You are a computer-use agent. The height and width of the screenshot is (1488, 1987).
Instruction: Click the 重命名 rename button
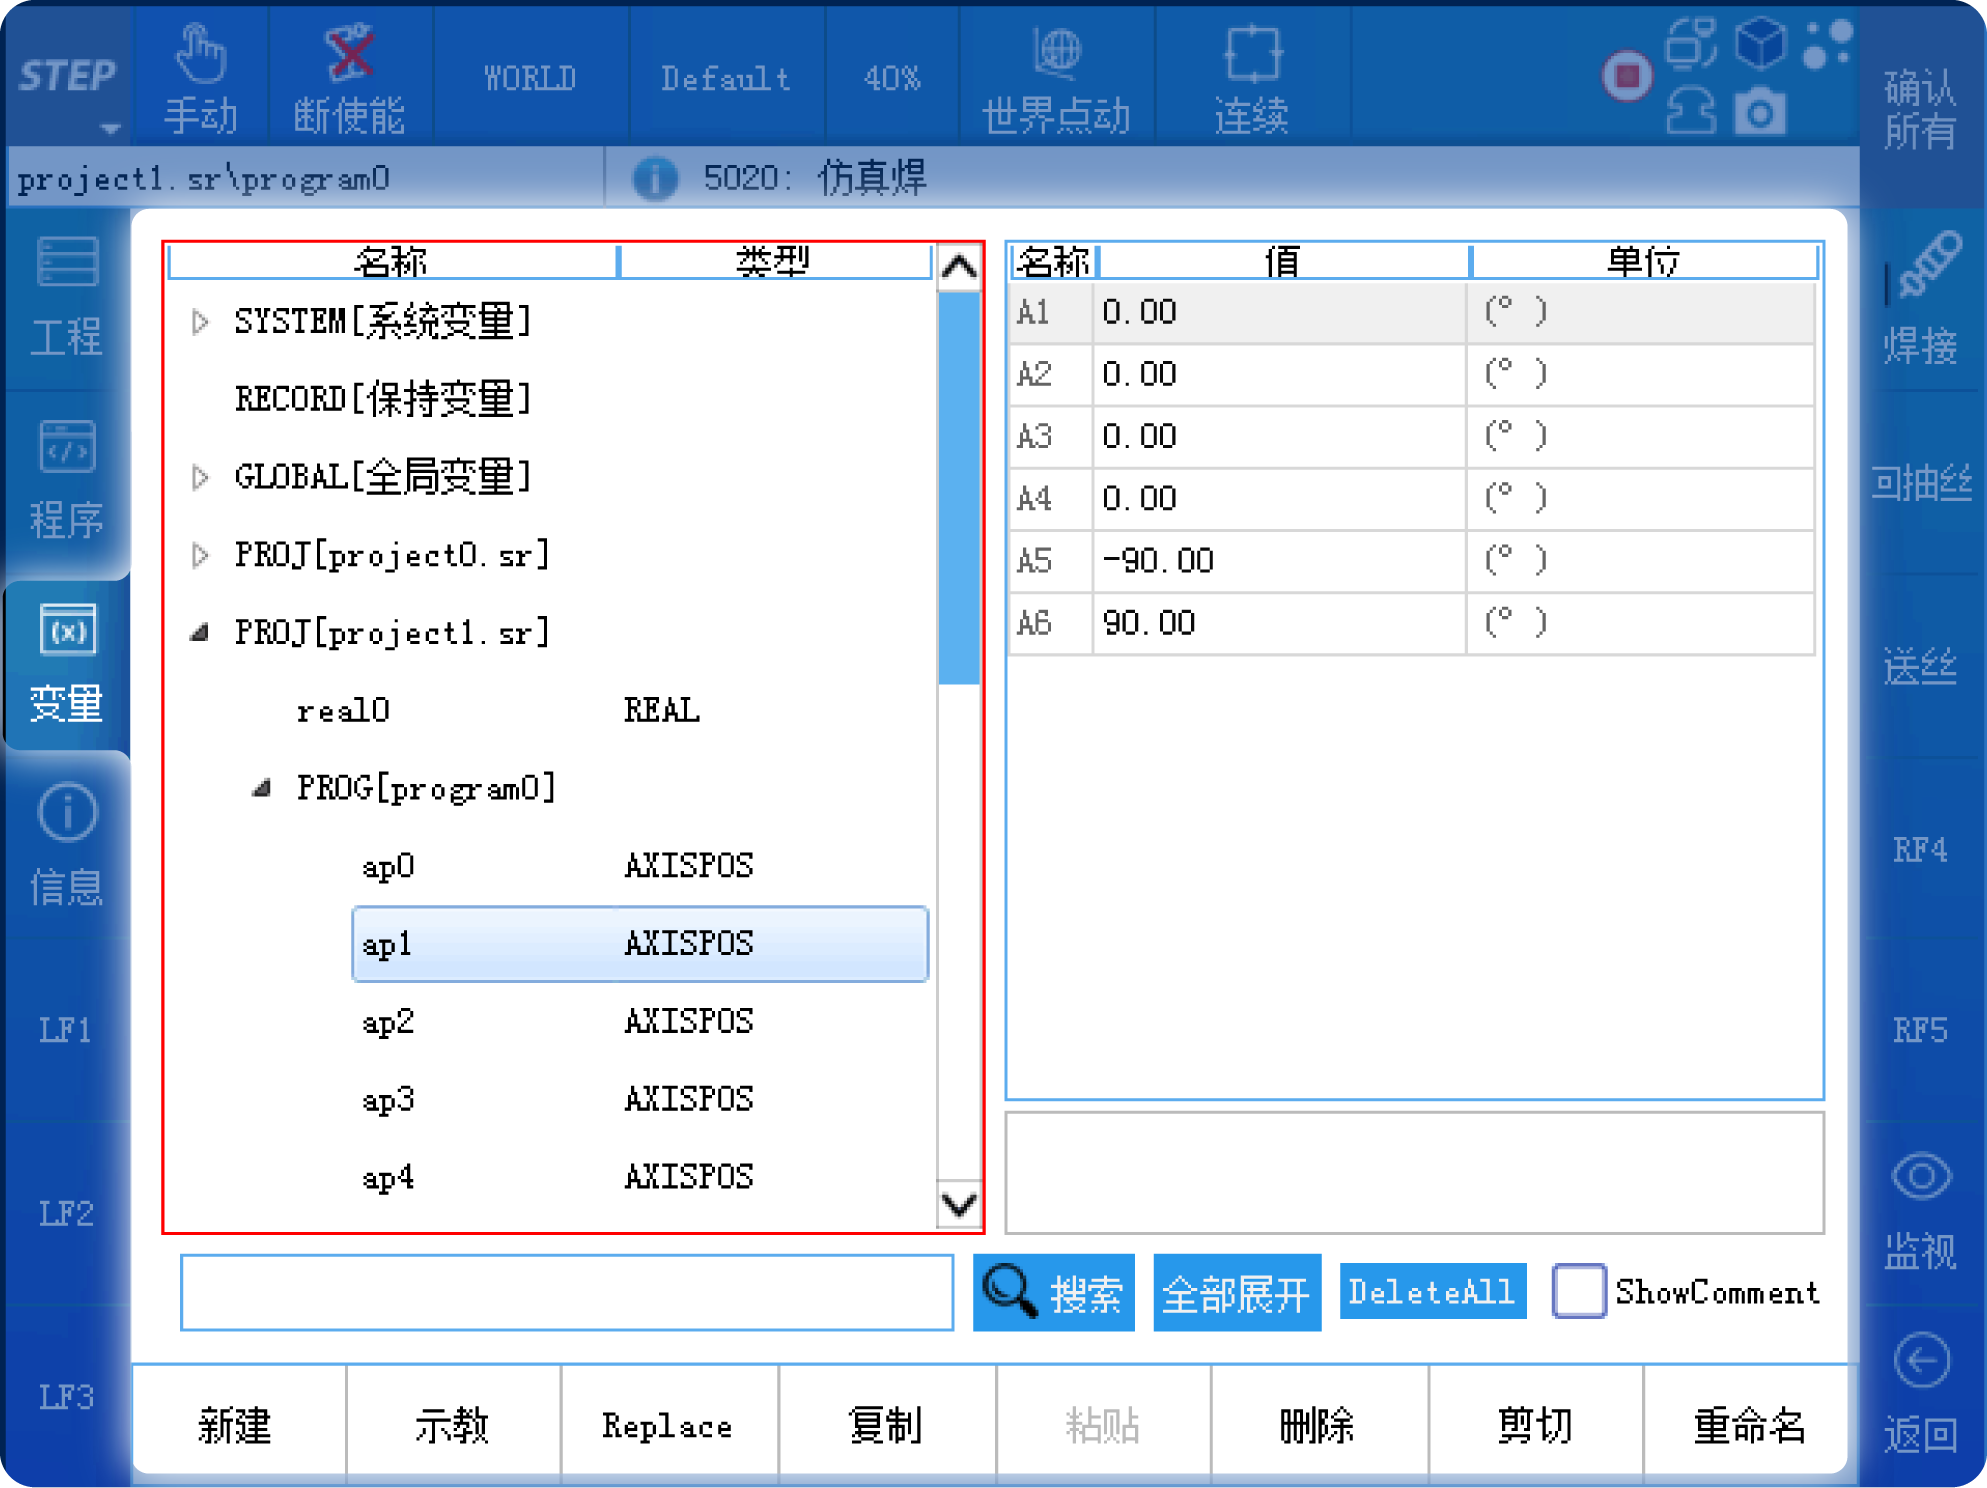1748,1424
